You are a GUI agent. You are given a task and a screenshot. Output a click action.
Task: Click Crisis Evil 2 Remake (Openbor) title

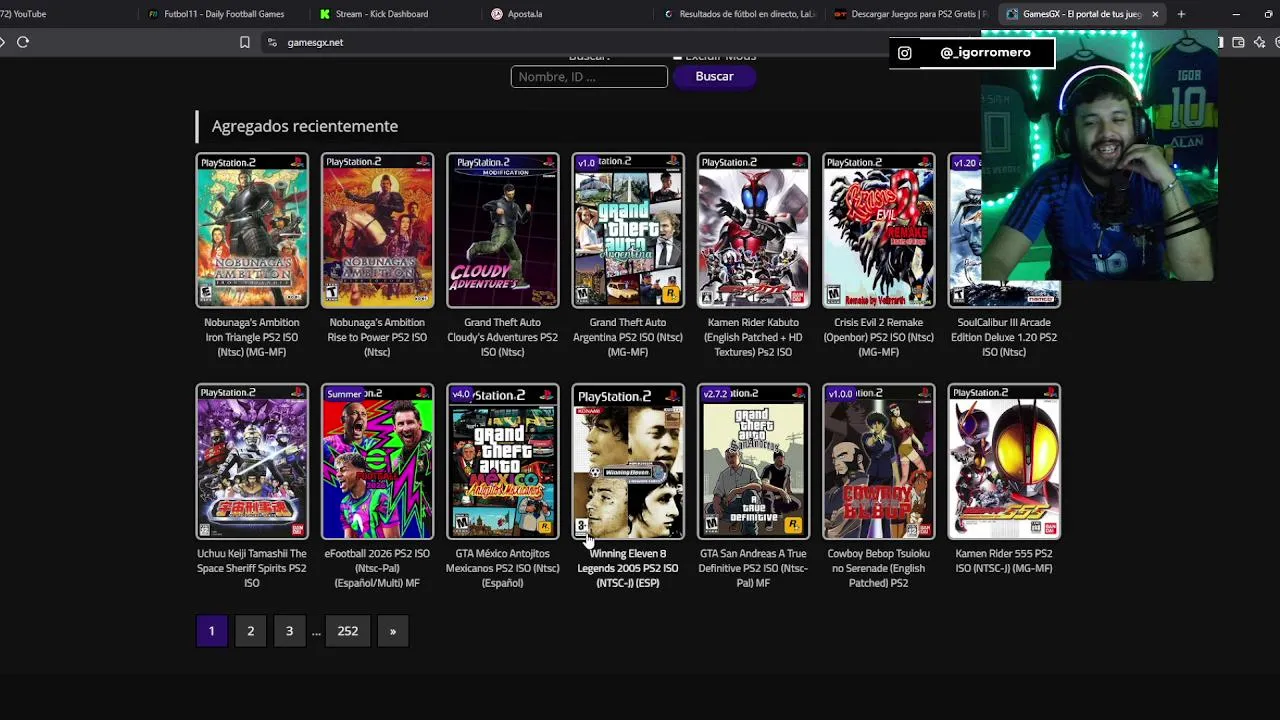tap(879, 337)
